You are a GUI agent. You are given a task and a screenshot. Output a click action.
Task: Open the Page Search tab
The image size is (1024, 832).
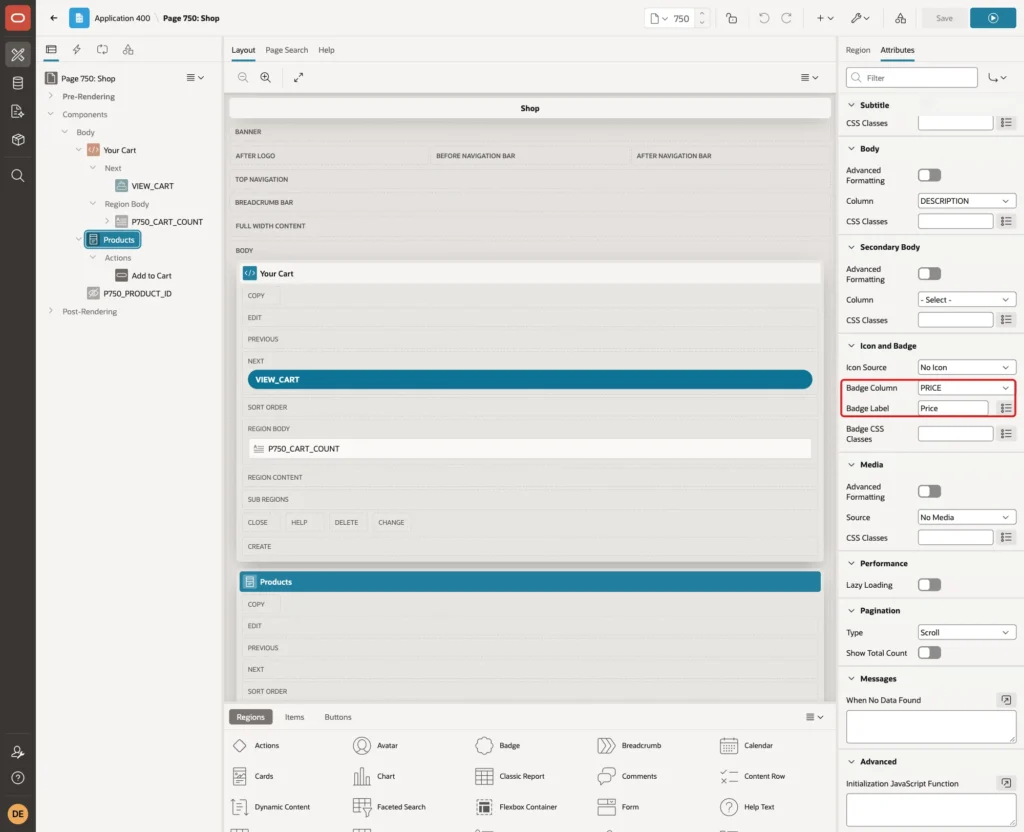click(286, 50)
